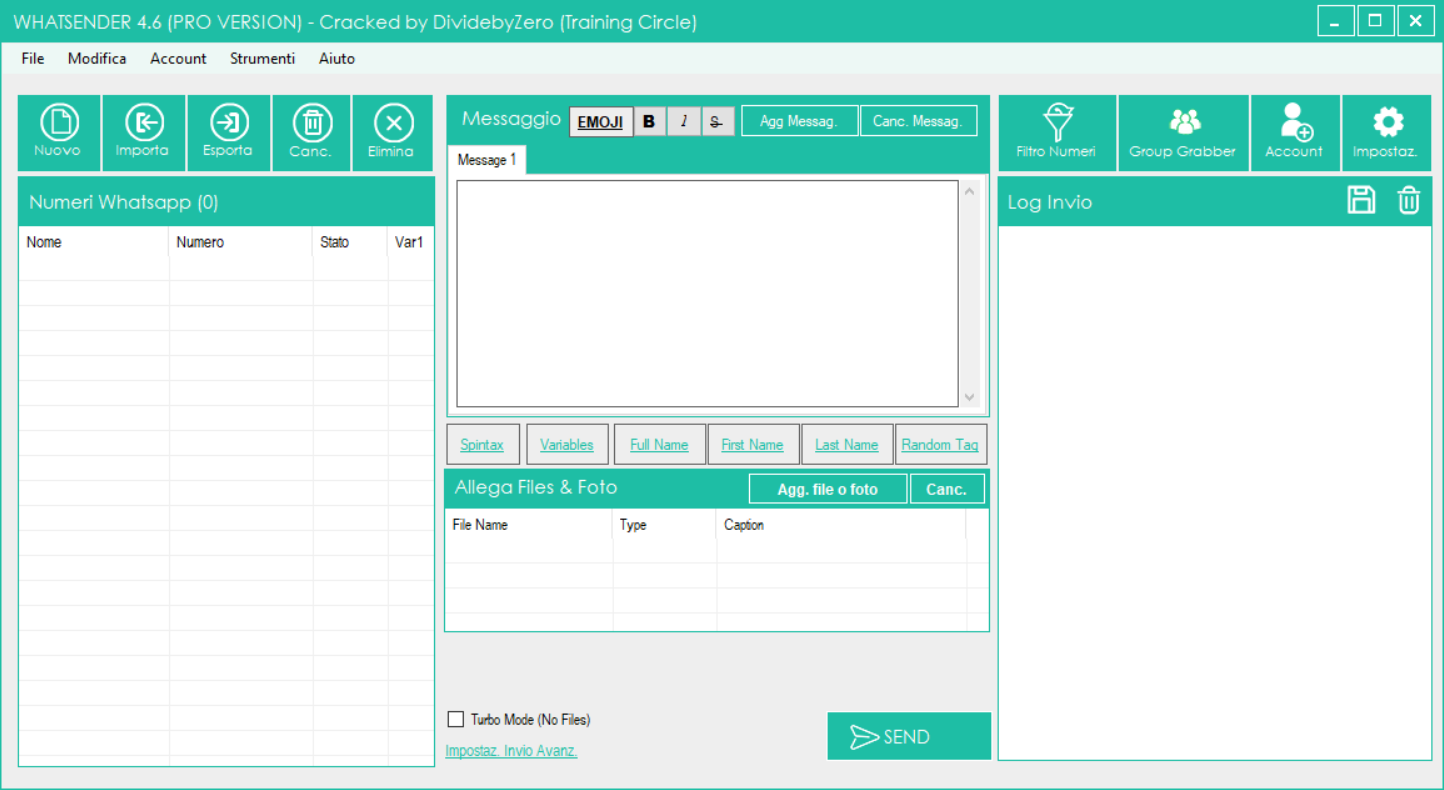Insert the Full Name tag
This screenshot has width=1444, height=790.
click(659, 445)
